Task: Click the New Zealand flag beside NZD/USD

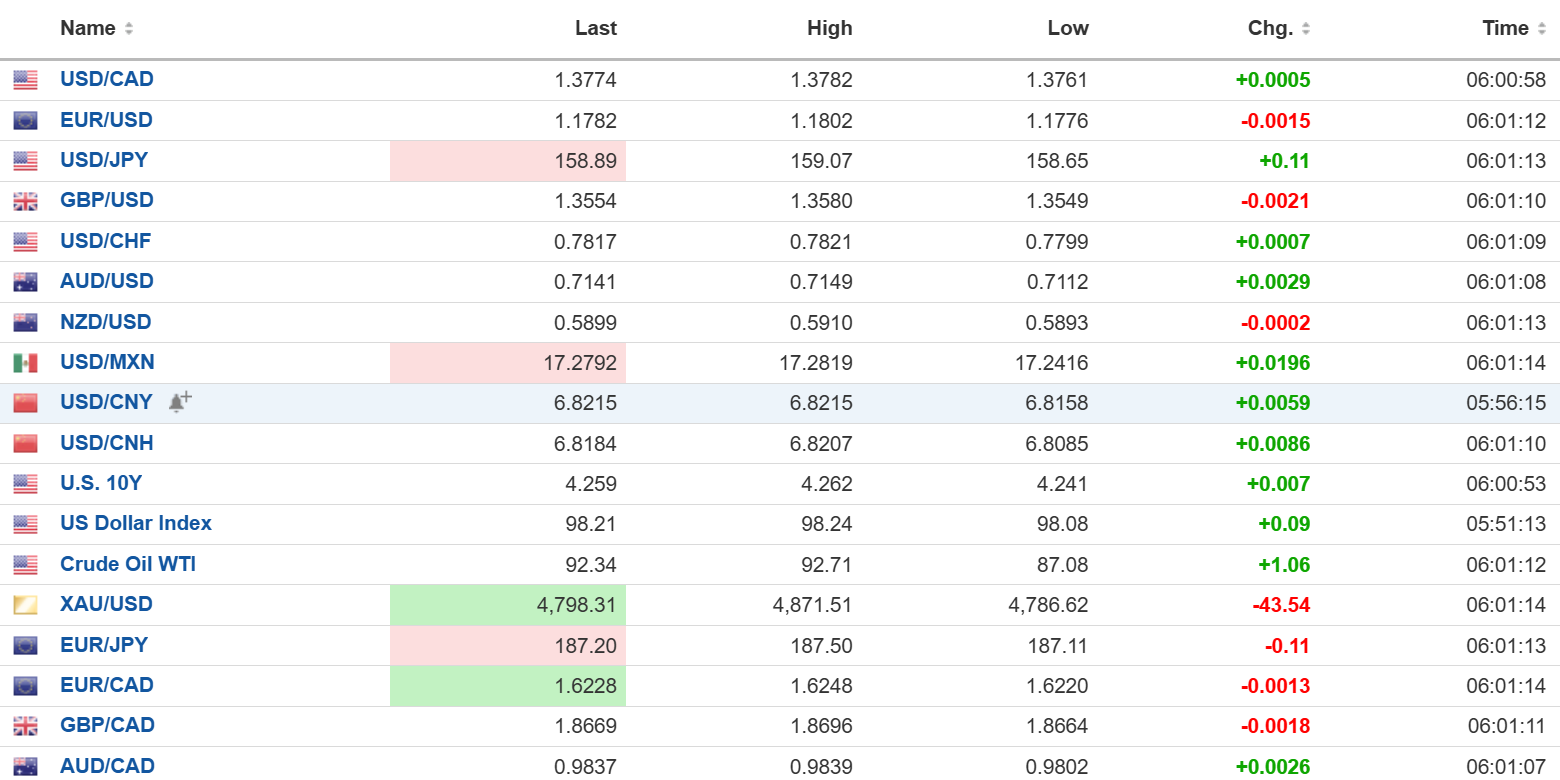Action: [25, 323]
